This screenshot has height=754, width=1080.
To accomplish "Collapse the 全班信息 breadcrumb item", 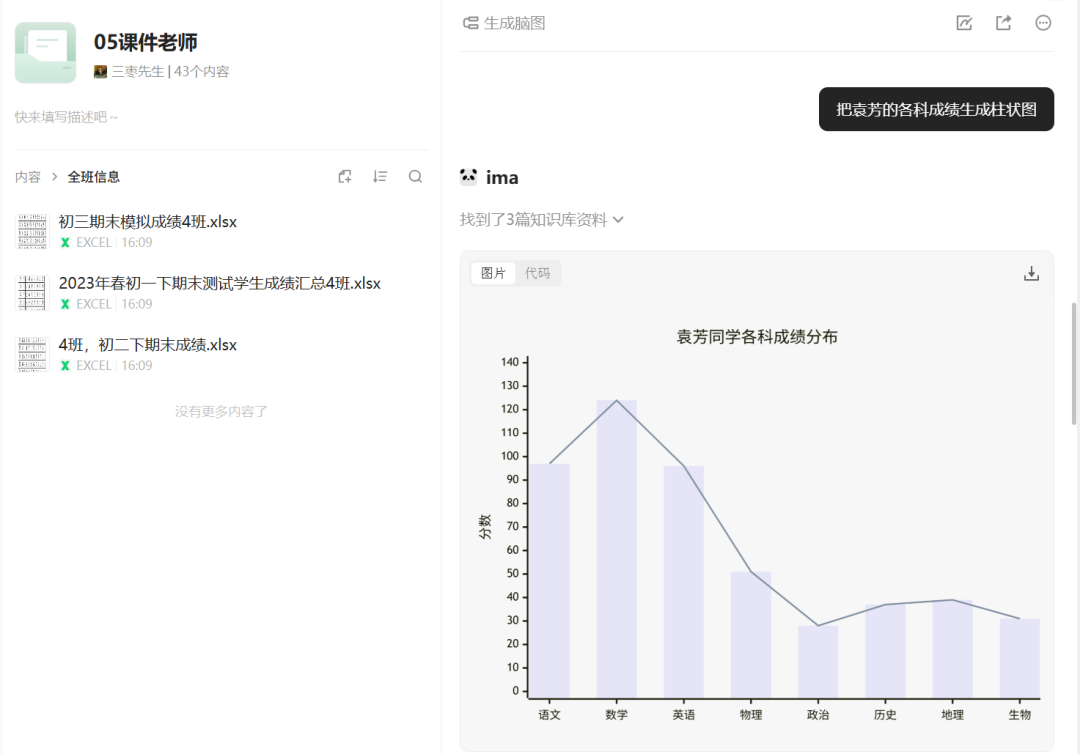I will (94, 176).
